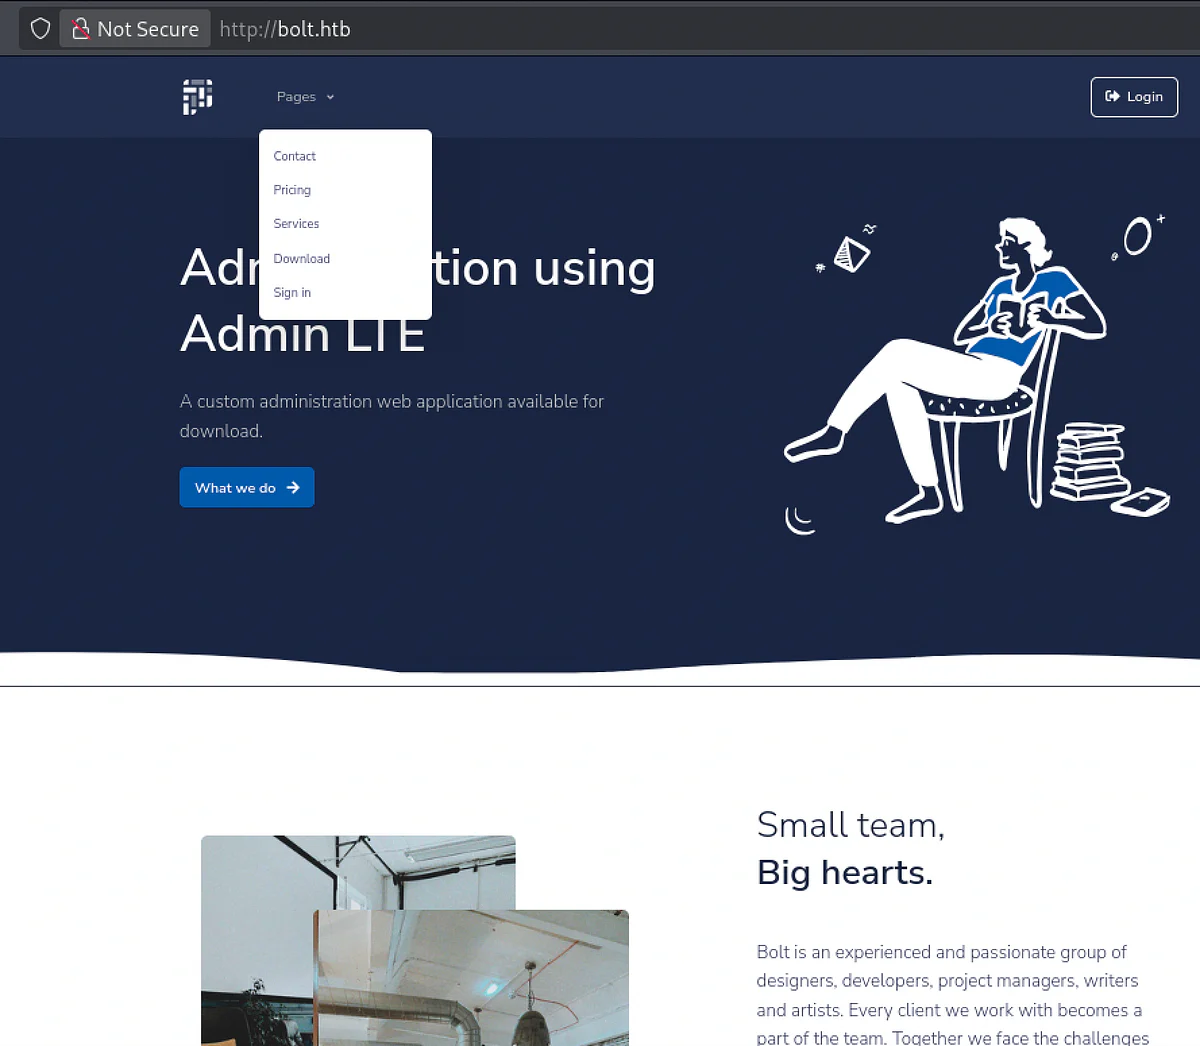Select Contact from the Pages menu
The width and height of the screenshot is (1200, 1046).
tap(294, 156)
